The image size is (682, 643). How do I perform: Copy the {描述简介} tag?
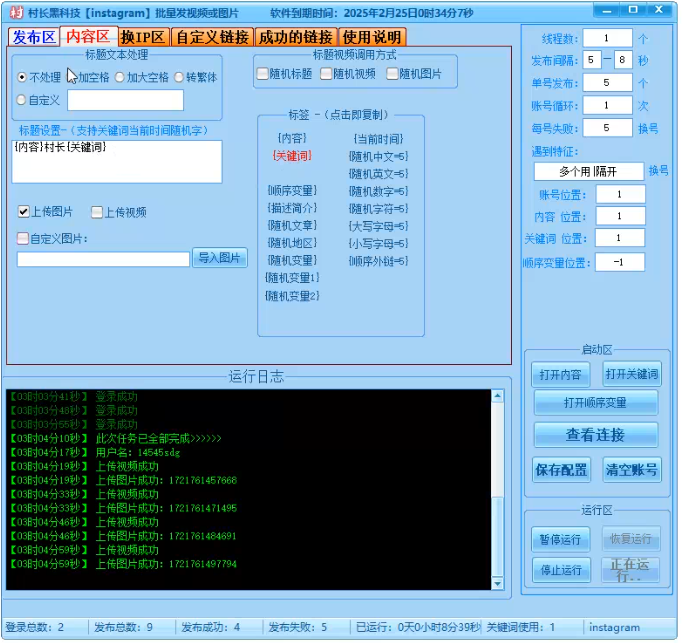click(x=292, y=208)
